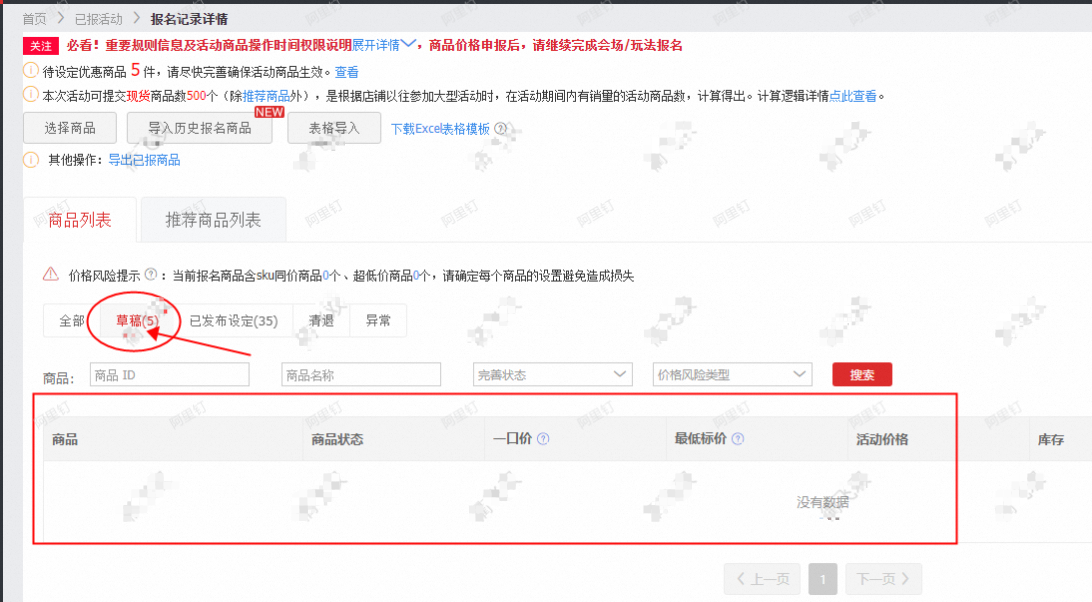
Task: Click the red 搜索 button
Action: [x=862, y=375]
